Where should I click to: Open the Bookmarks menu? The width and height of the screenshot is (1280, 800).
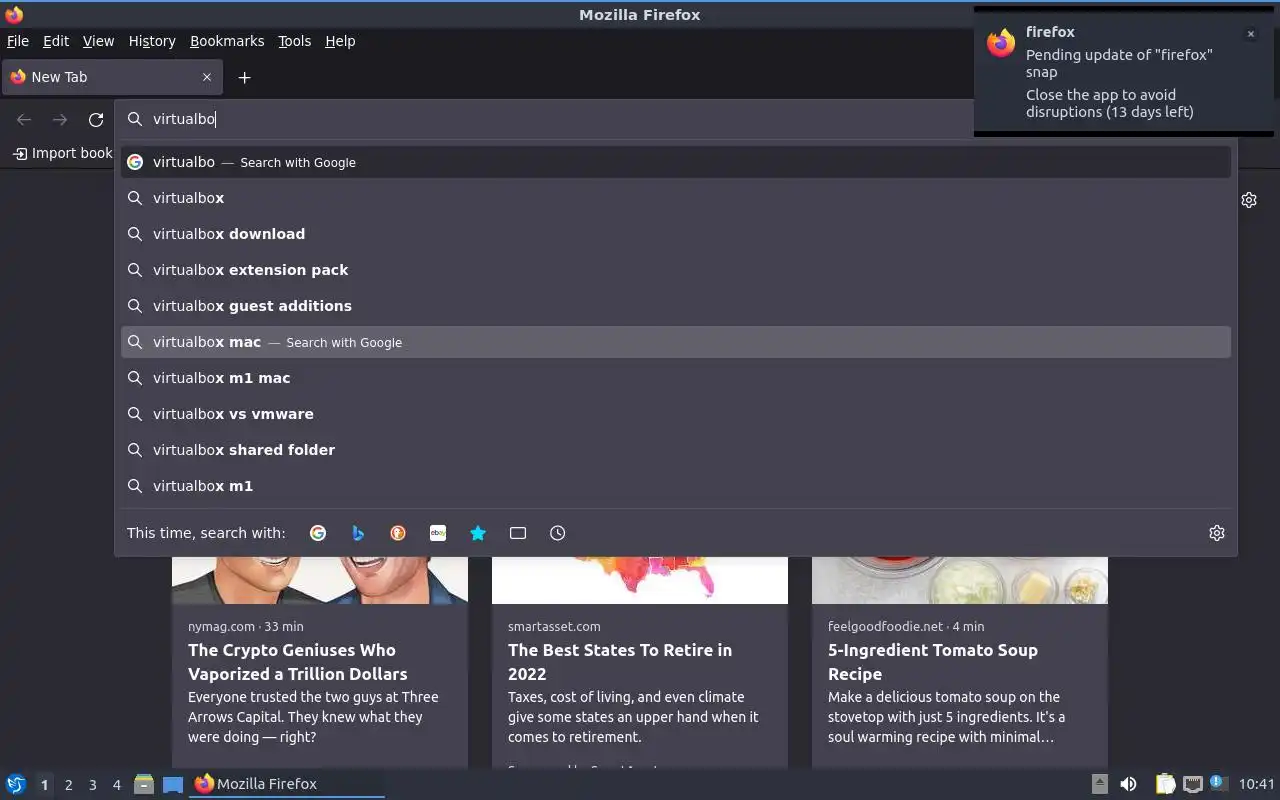(227, 41)
